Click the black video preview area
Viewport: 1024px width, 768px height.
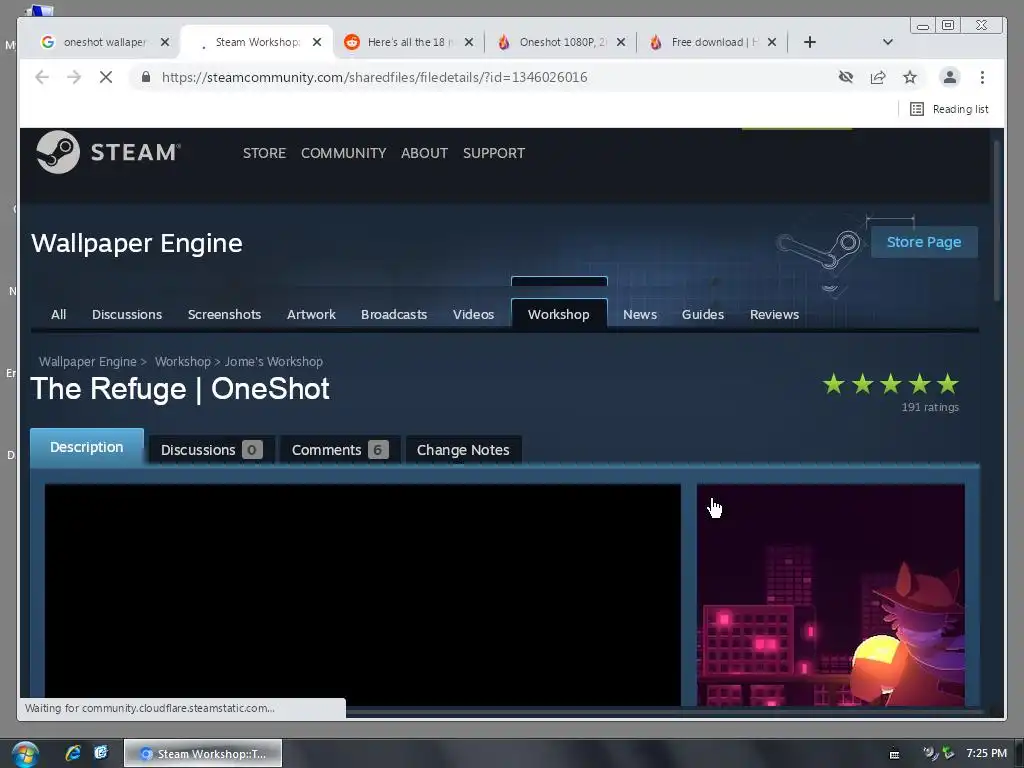click(362, 595)
